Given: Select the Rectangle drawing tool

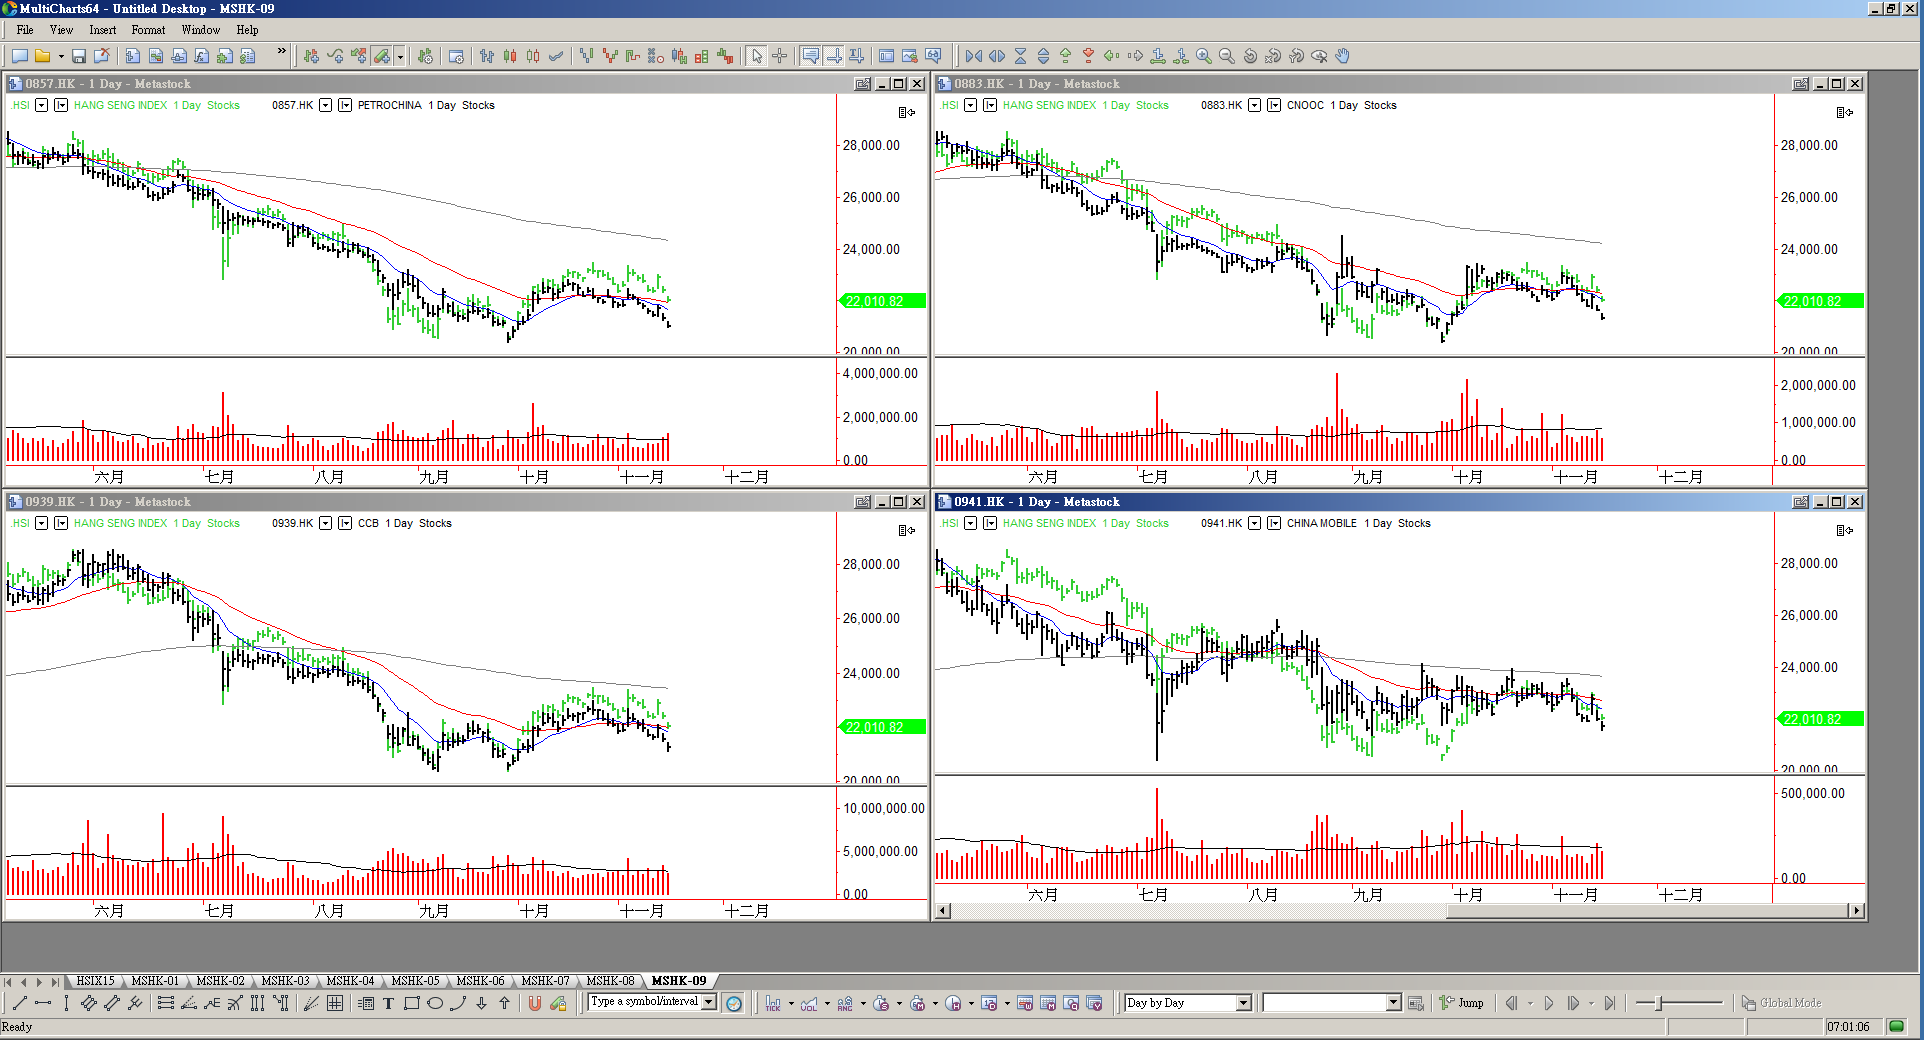Looking at the screenshot, I should coord(411,1003).
